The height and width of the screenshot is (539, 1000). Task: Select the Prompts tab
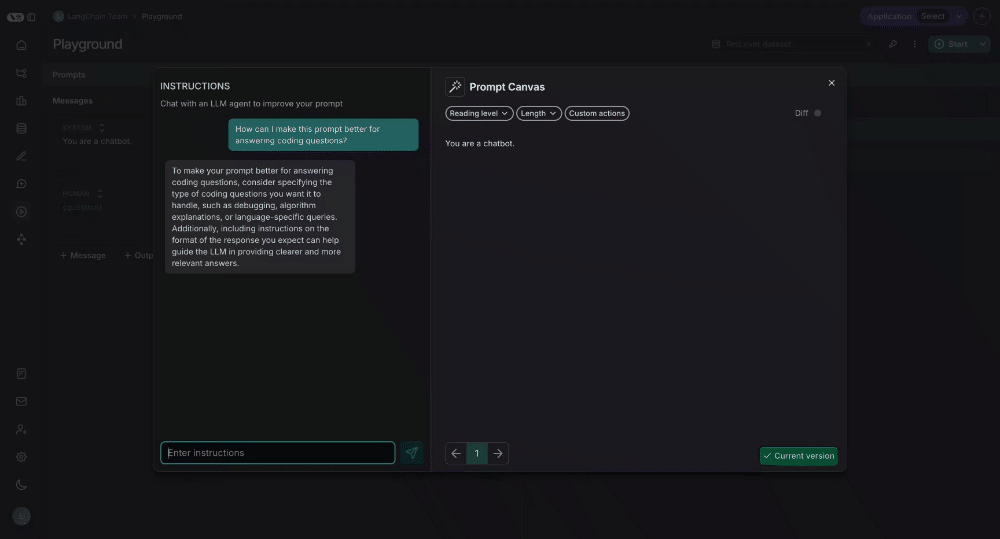point(69,75)
